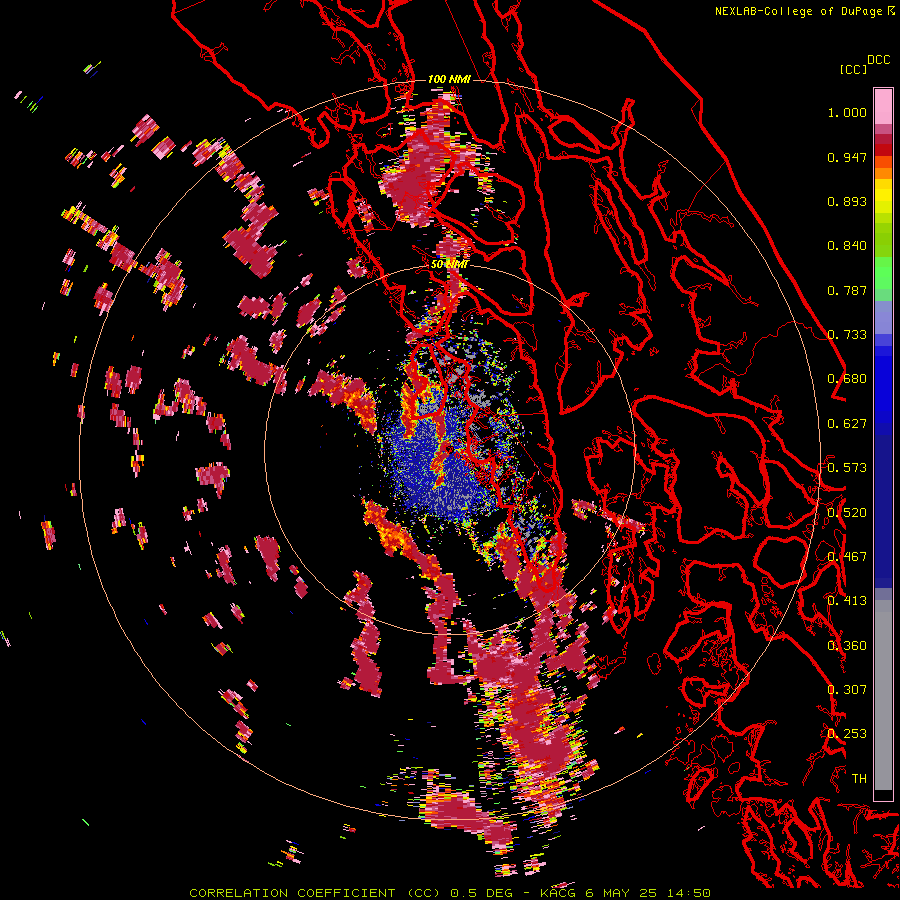The width and height of the screenshot is (900, 900).
Task: Click the 0.893 value on color scale
Action: [x=847, y=201]
